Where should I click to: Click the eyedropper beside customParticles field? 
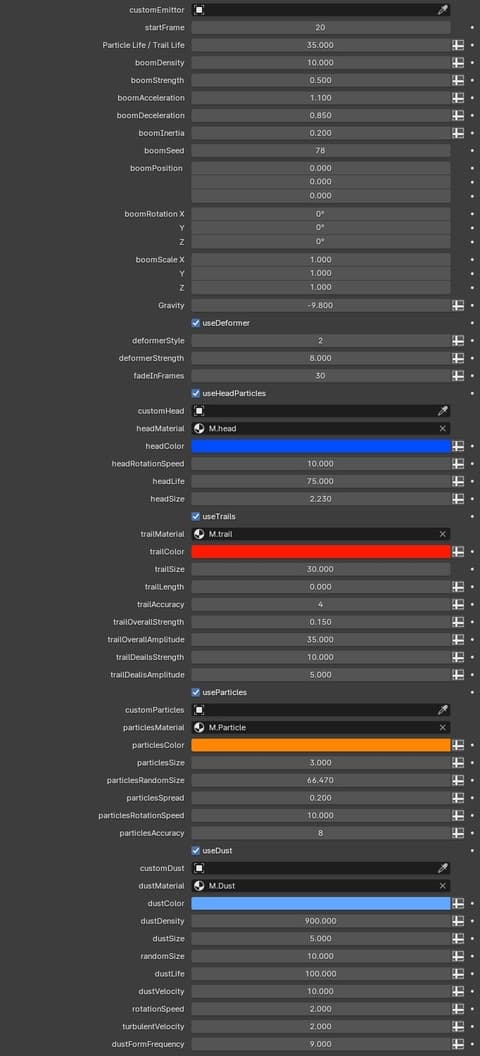click(x=442, y=710)
